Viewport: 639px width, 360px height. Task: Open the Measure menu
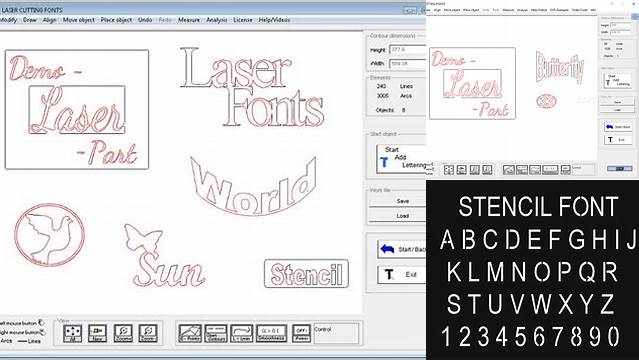[189, 20]
